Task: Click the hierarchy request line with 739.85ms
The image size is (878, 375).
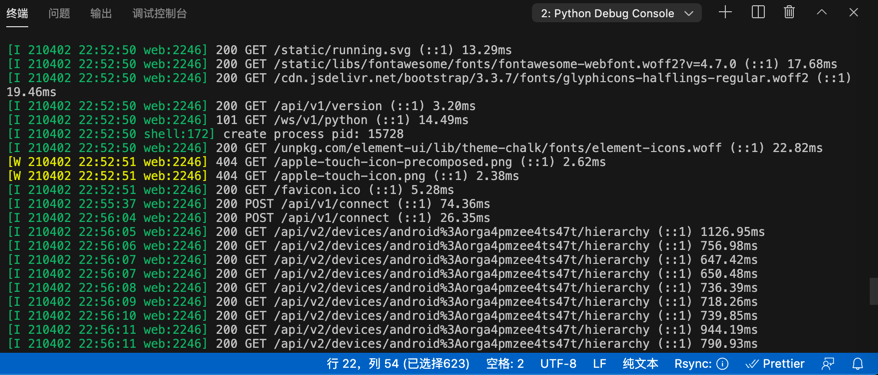Action: point(382,316)
